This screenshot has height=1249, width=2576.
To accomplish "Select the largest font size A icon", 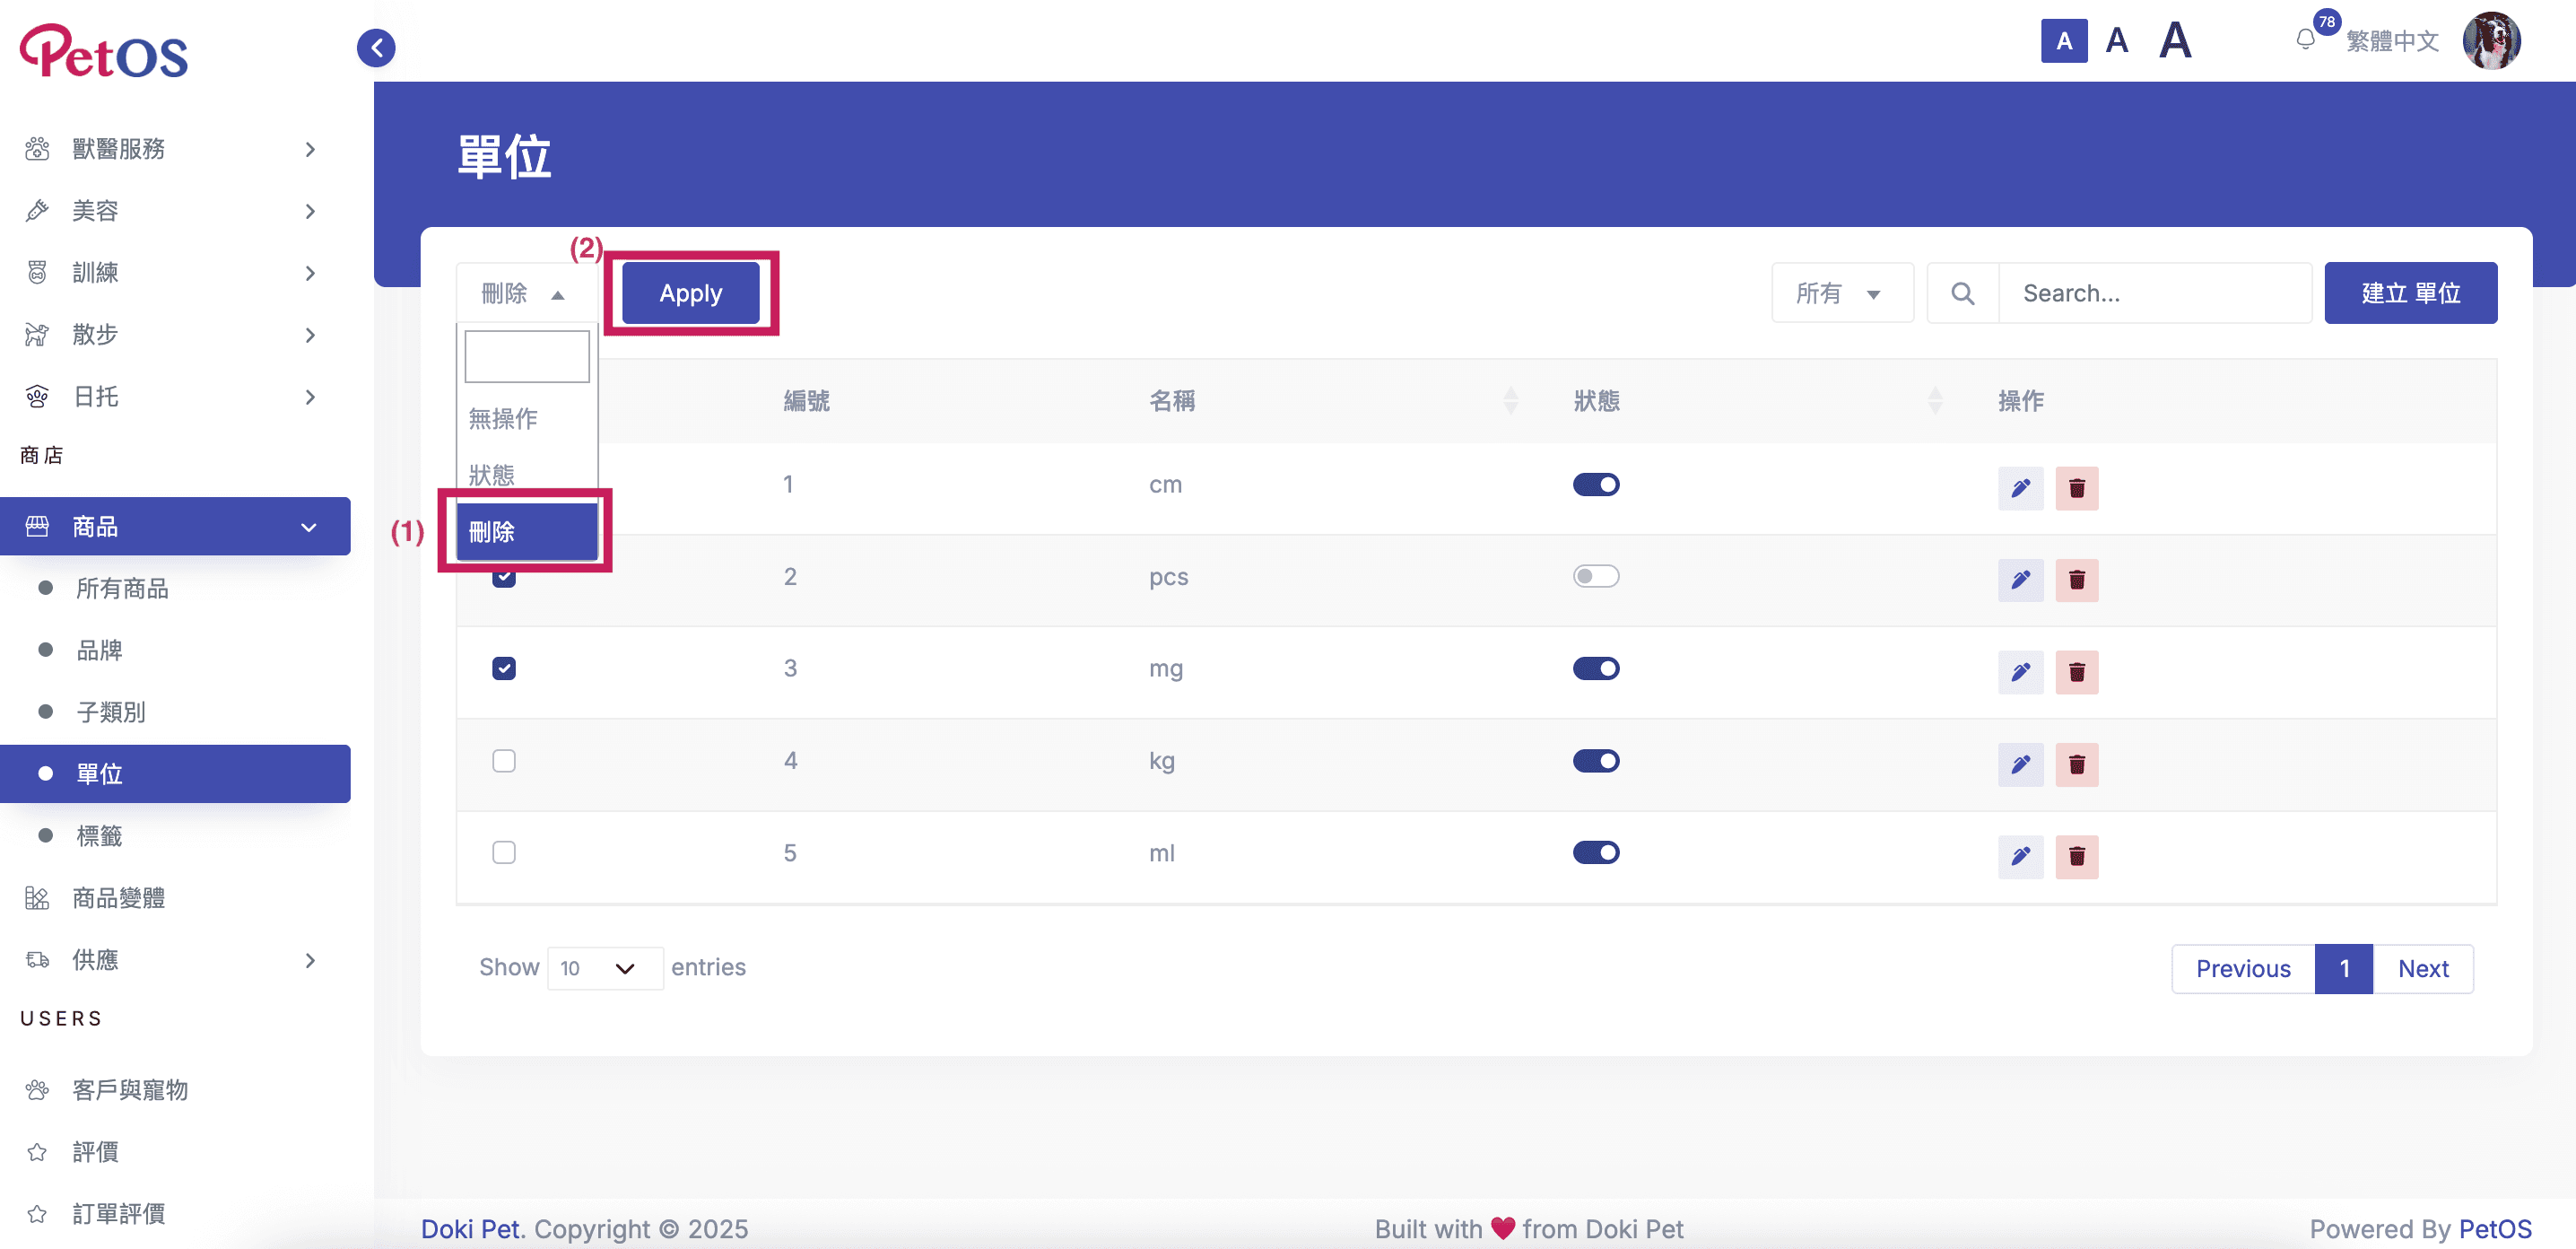I will tap(2175, 41).
